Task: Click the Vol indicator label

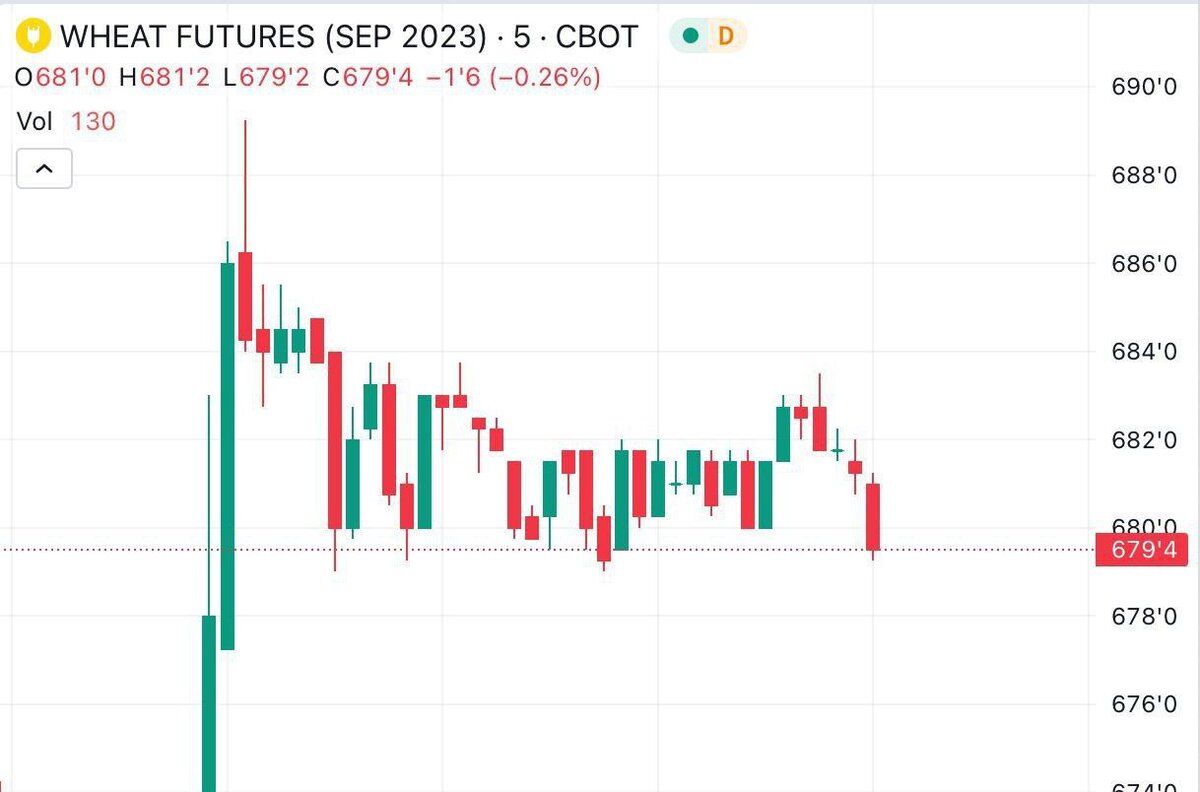Action: tap(35, 122)
